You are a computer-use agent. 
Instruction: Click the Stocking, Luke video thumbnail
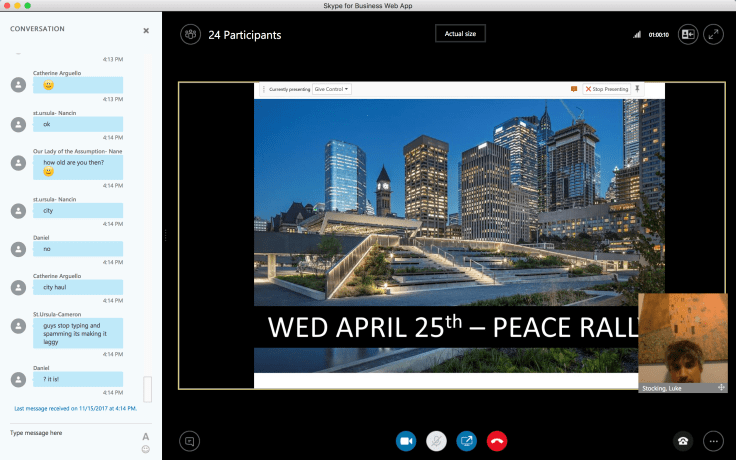(x=683, y=343)
